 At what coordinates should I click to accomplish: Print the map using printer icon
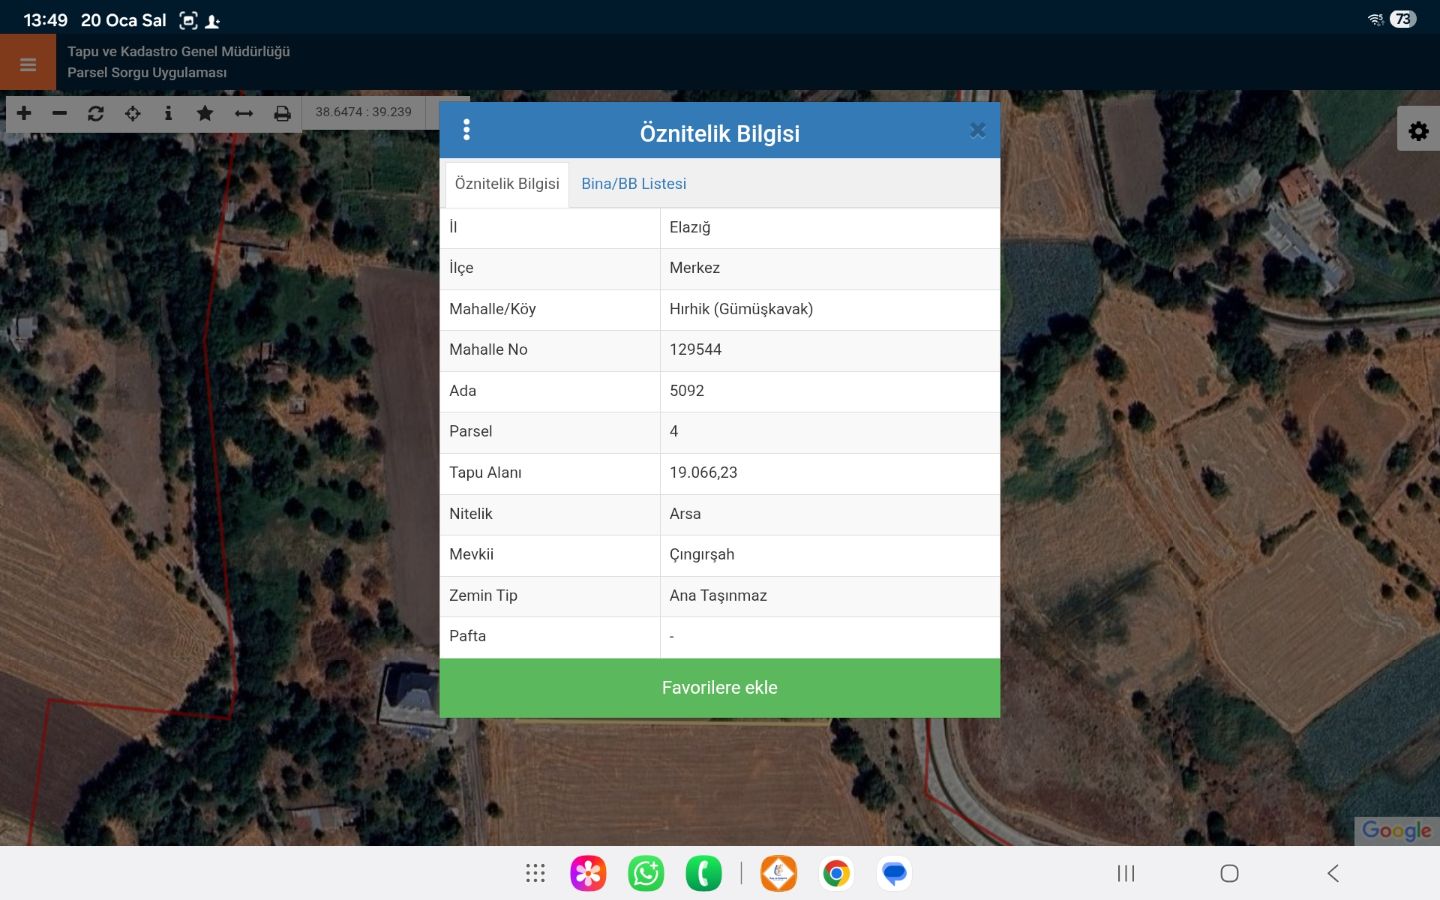click(x=283, y=113)
